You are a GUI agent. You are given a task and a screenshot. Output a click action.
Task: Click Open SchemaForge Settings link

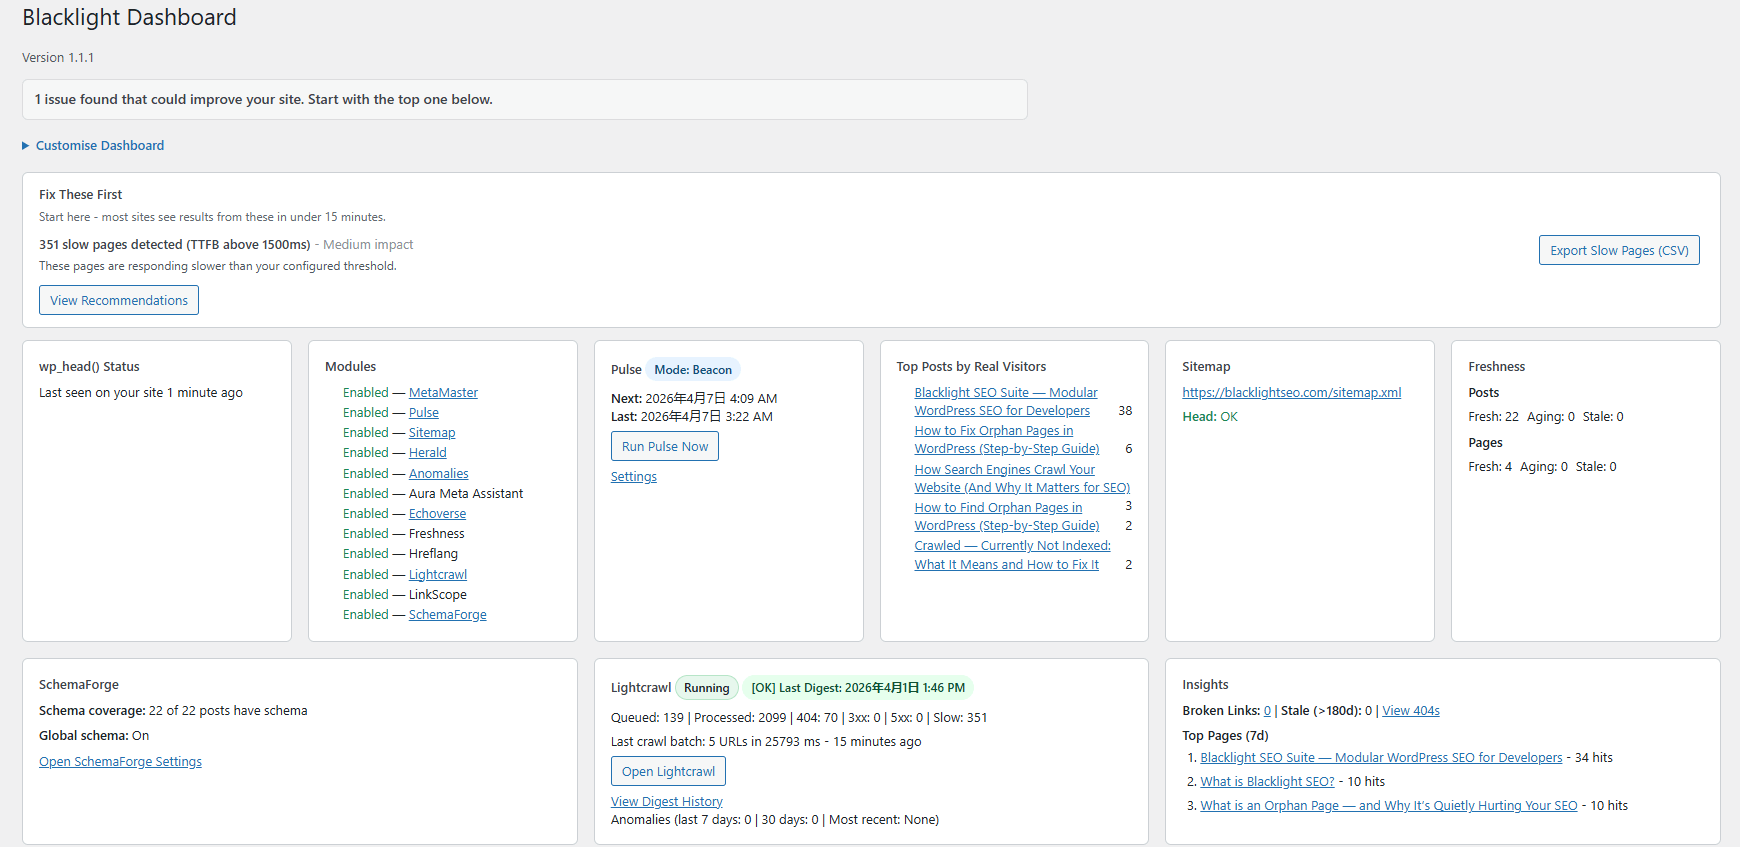point(120,762)
